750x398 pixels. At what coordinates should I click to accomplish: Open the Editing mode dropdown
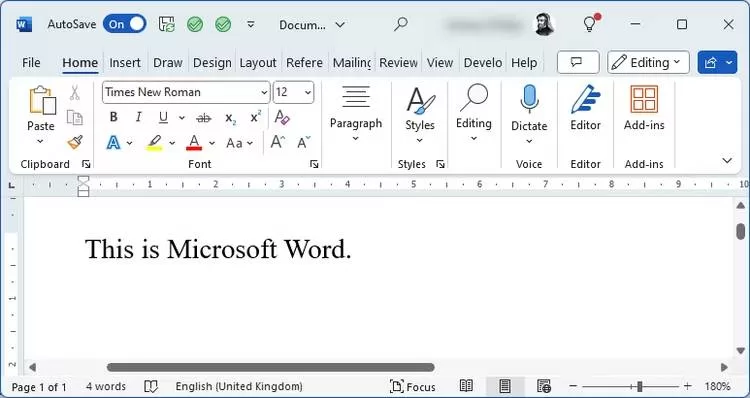click(648, 62)
